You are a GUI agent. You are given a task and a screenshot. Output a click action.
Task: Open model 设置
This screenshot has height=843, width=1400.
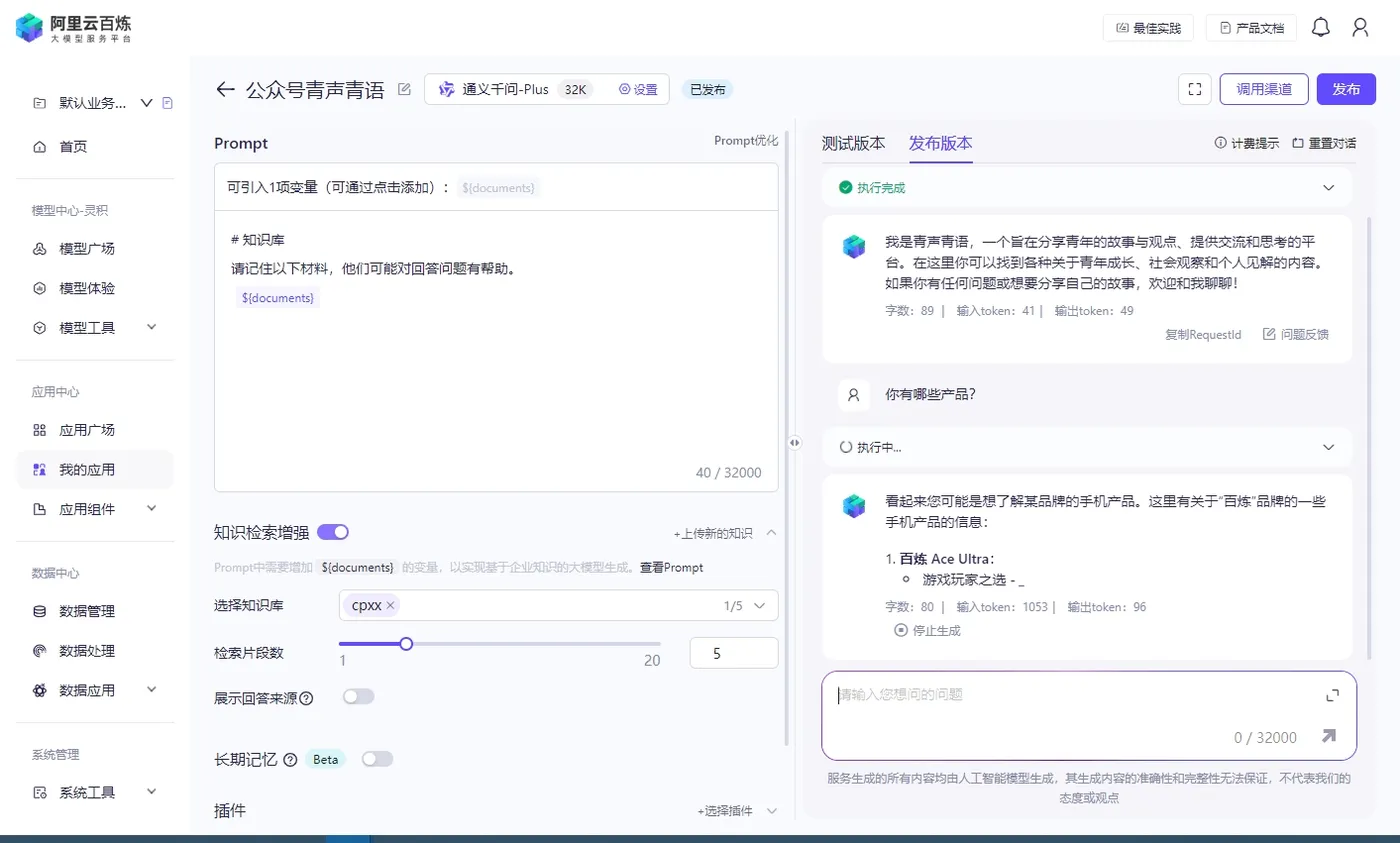638,89
